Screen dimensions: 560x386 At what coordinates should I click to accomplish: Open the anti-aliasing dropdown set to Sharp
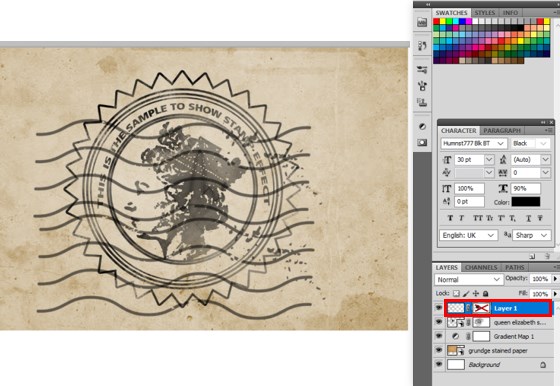[531, 235]
